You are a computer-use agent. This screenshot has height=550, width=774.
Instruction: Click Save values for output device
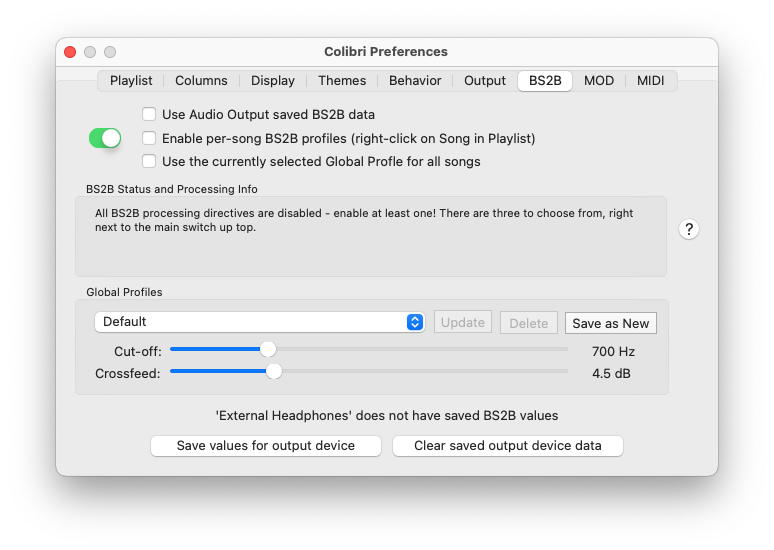tap(266, 446)
